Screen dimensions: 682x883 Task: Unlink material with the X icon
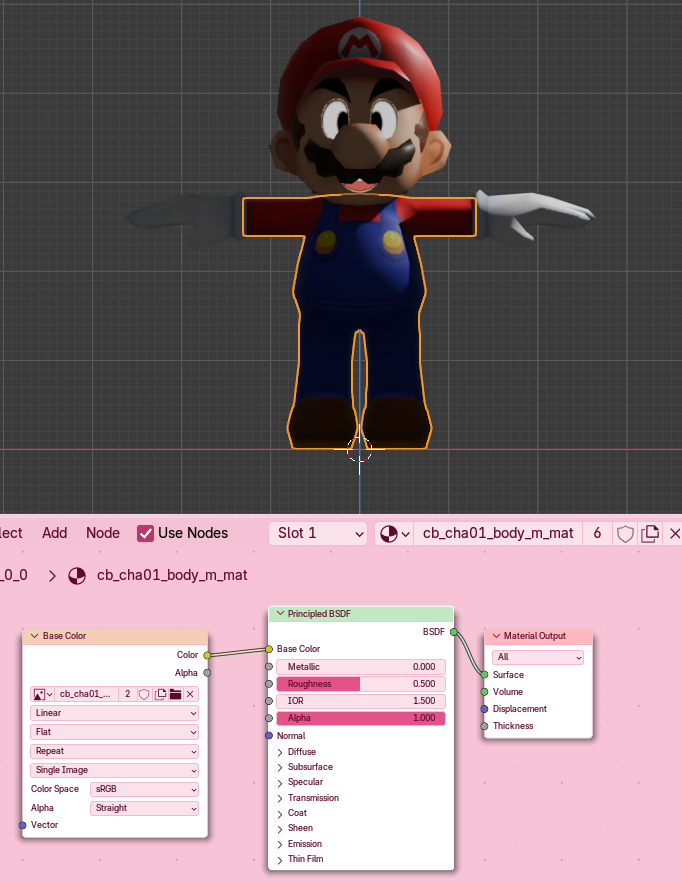tap(674, 533)
